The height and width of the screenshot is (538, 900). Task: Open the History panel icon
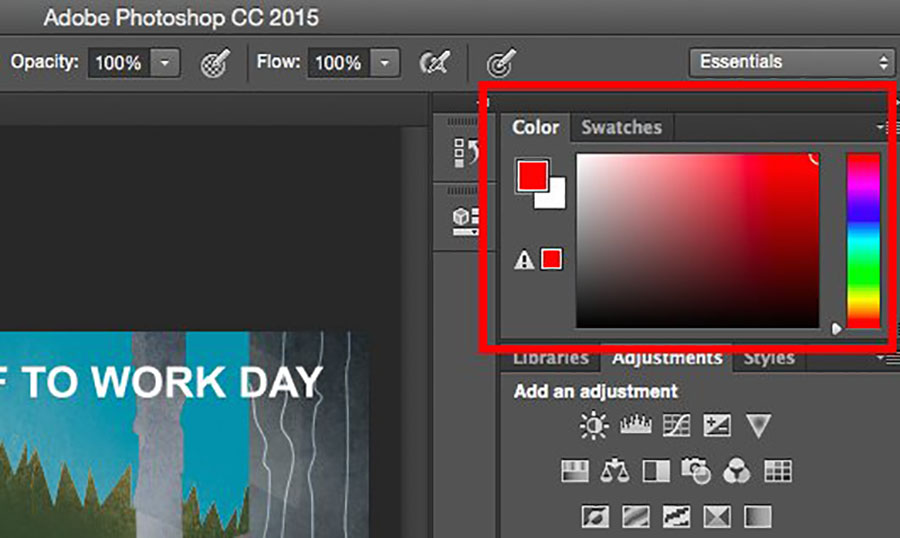464,151
